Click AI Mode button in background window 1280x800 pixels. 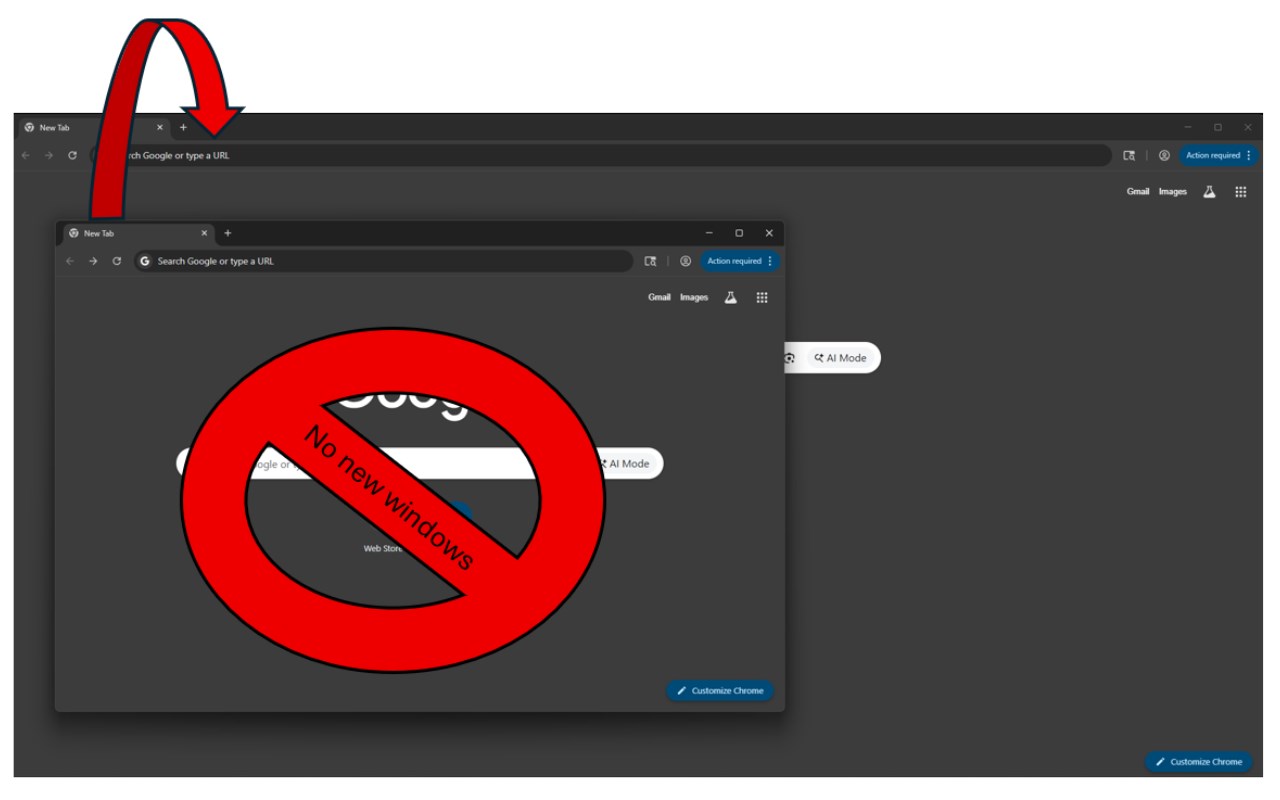pos(840,358)
